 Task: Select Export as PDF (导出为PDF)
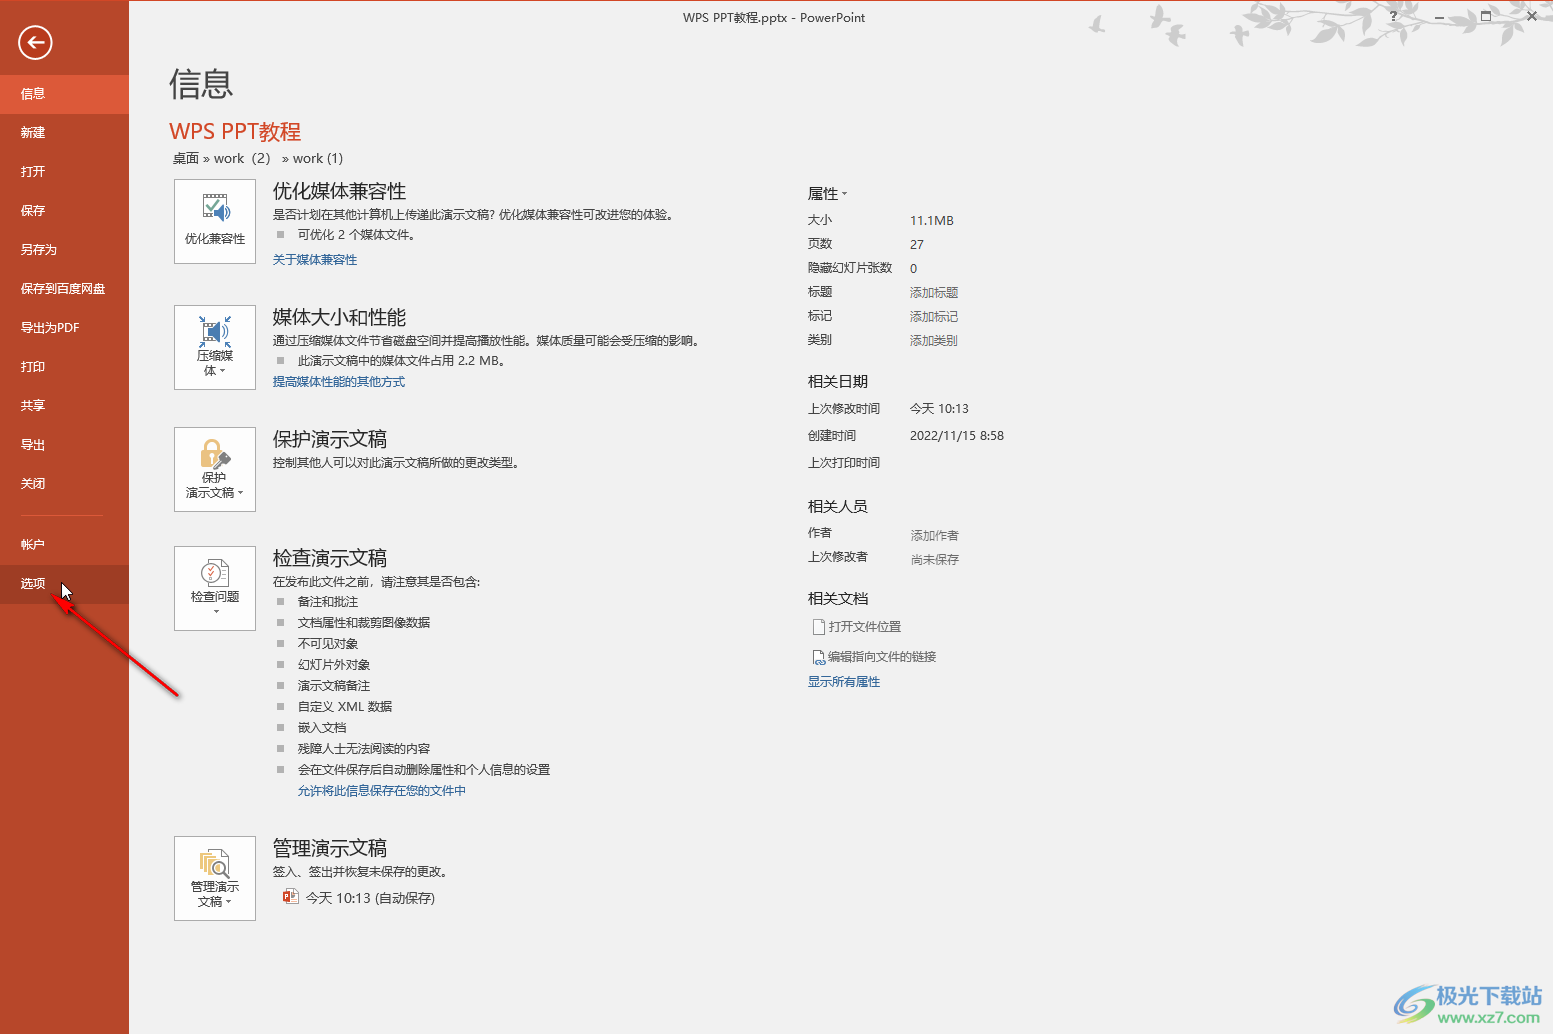click(x=64, y=328)
